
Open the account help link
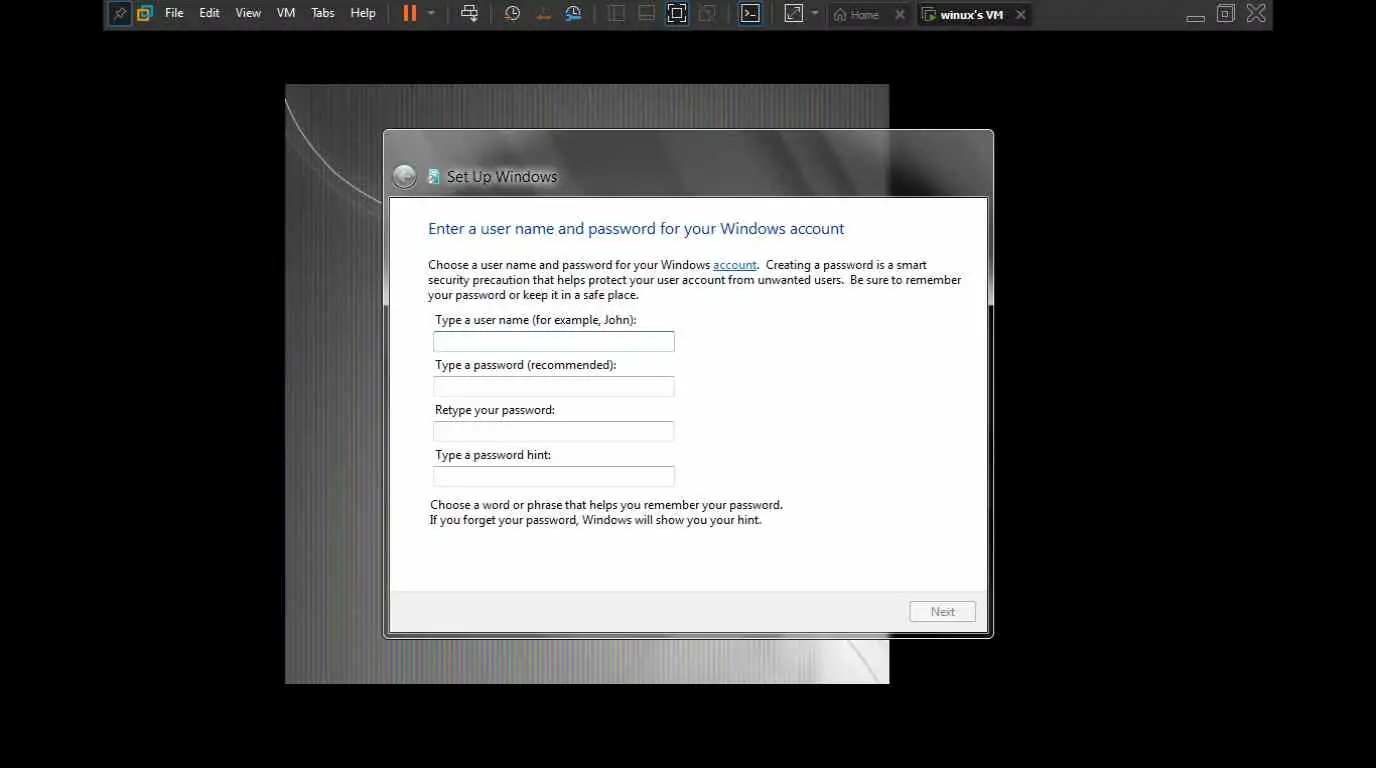click(735, 265)
